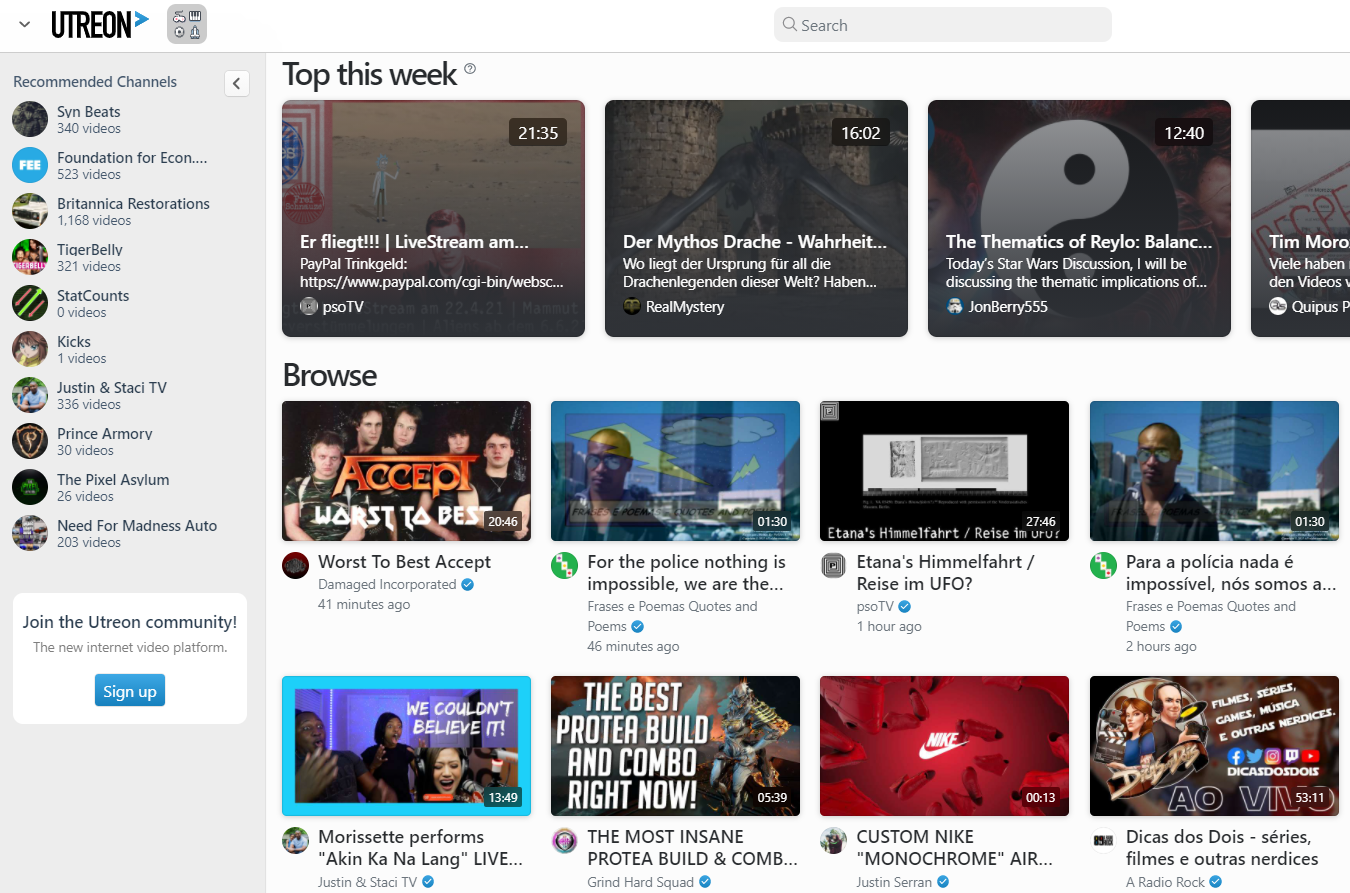
Task: Open the Foundation for Econ FEE avatar
Action: pos(30,165)
